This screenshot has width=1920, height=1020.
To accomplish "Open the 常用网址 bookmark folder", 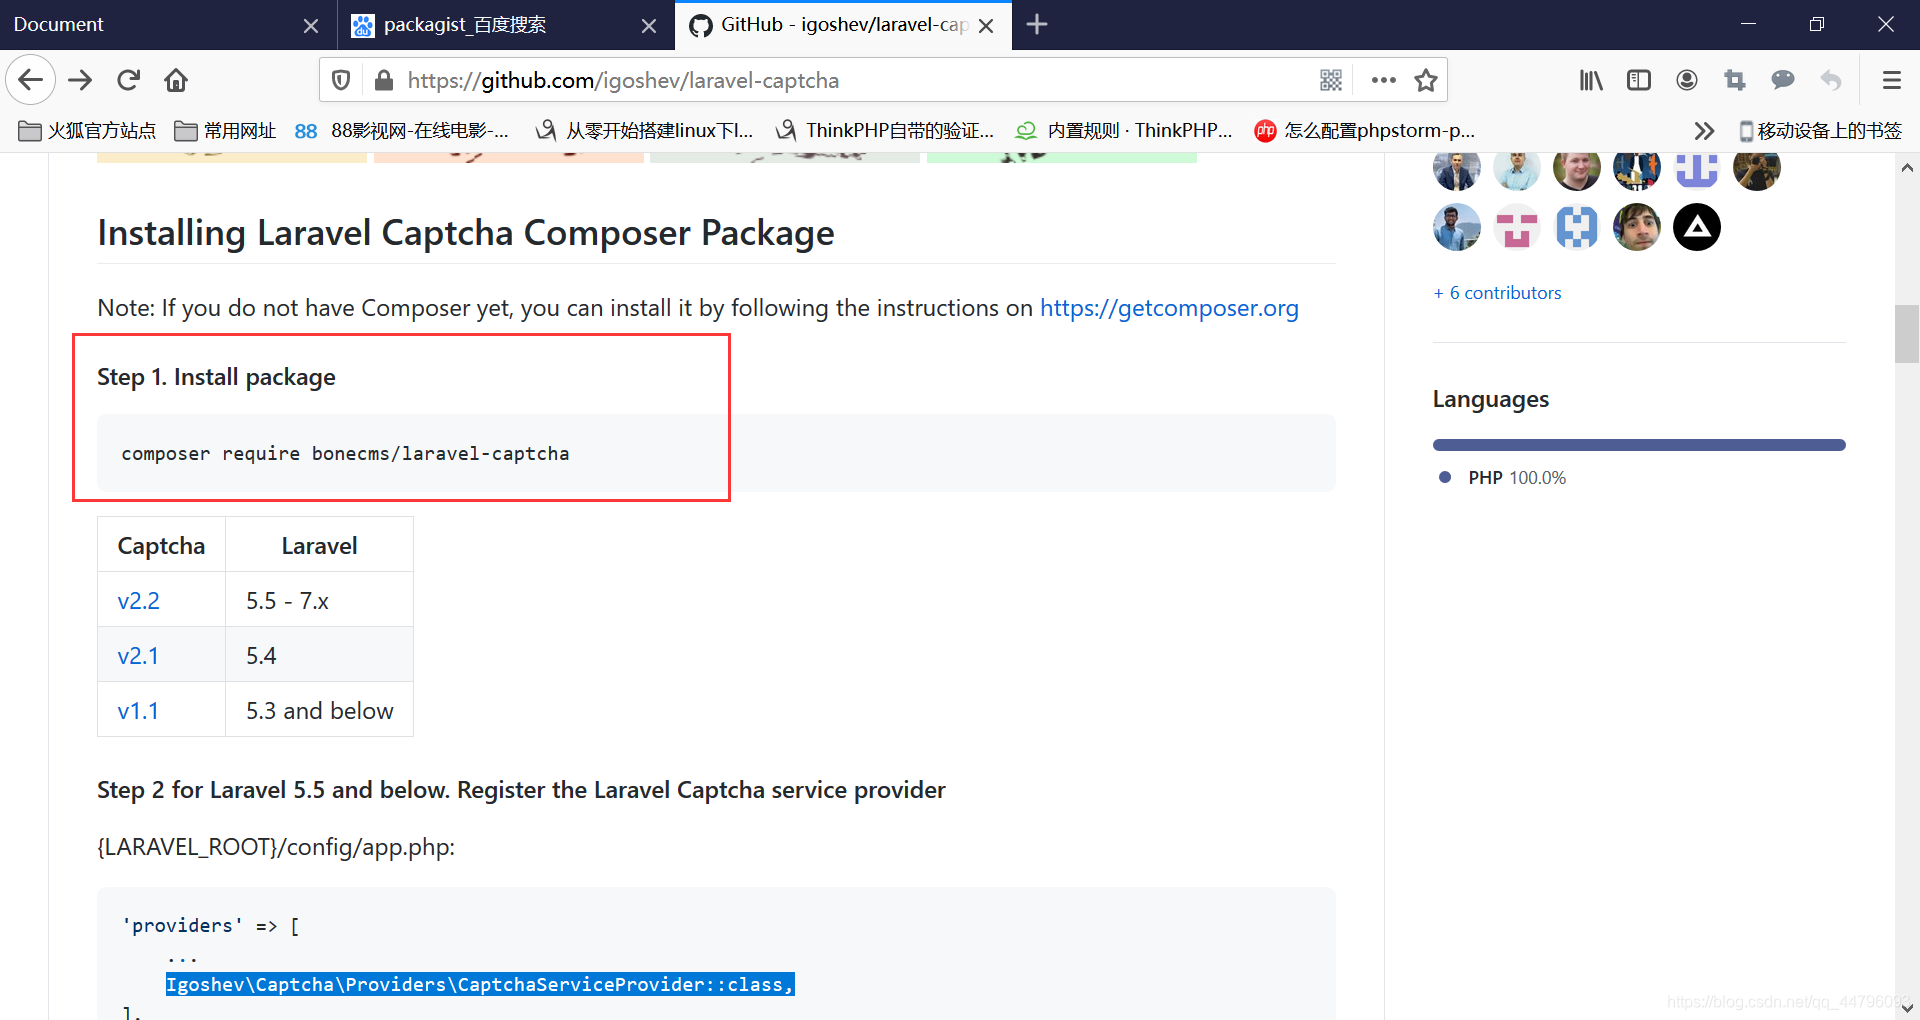I will pos(225,131).
